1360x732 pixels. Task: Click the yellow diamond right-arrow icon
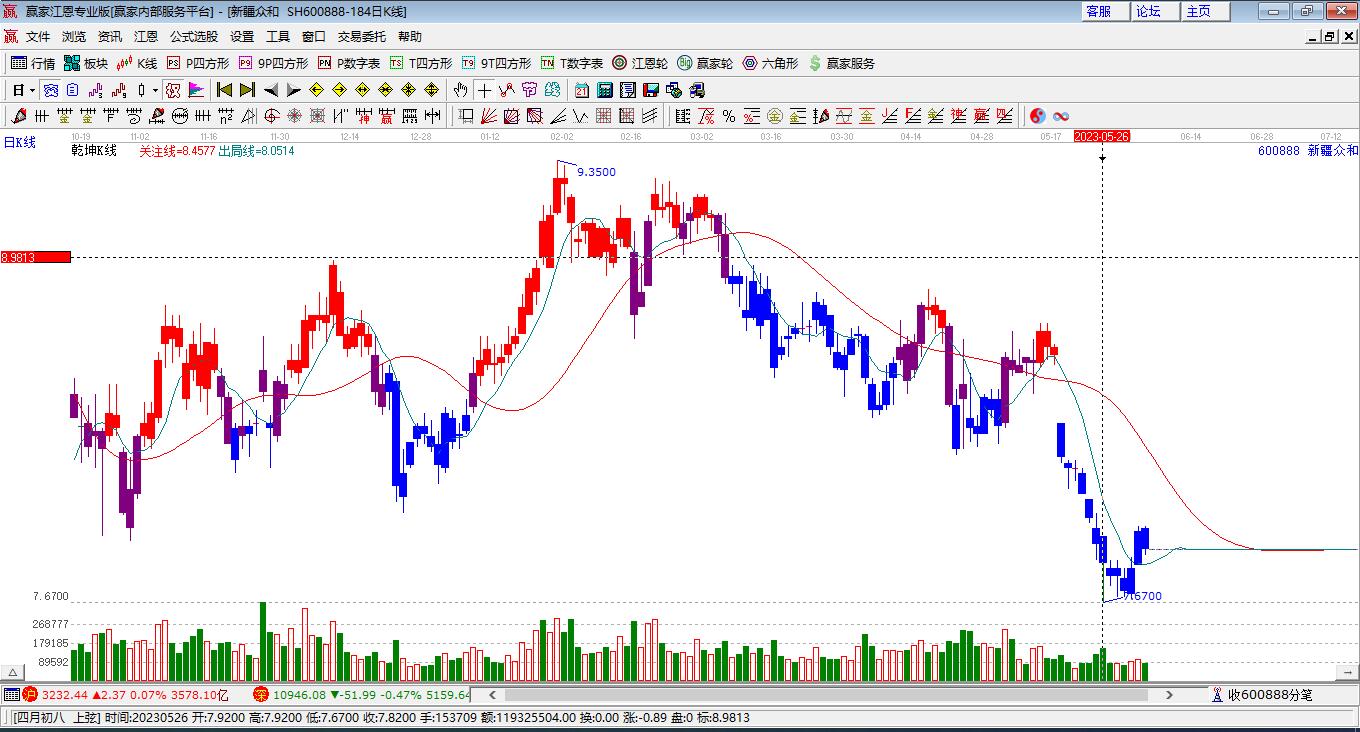click(340, 90)
